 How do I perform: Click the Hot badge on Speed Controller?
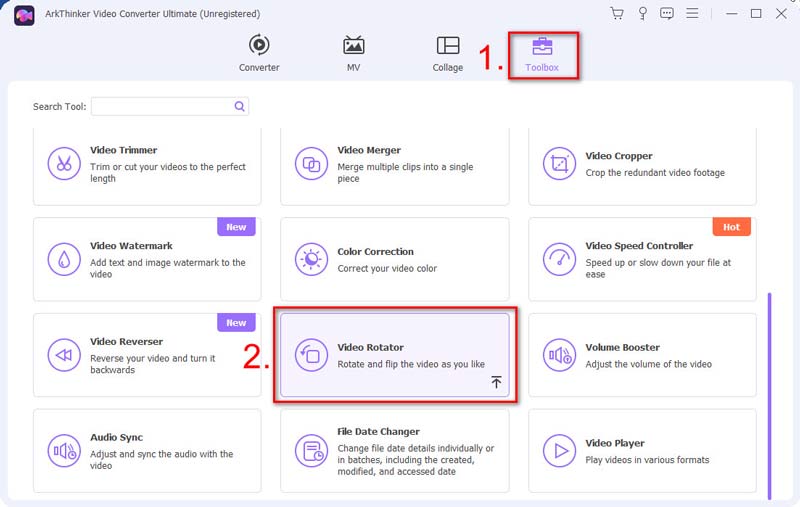coord(731,227)
